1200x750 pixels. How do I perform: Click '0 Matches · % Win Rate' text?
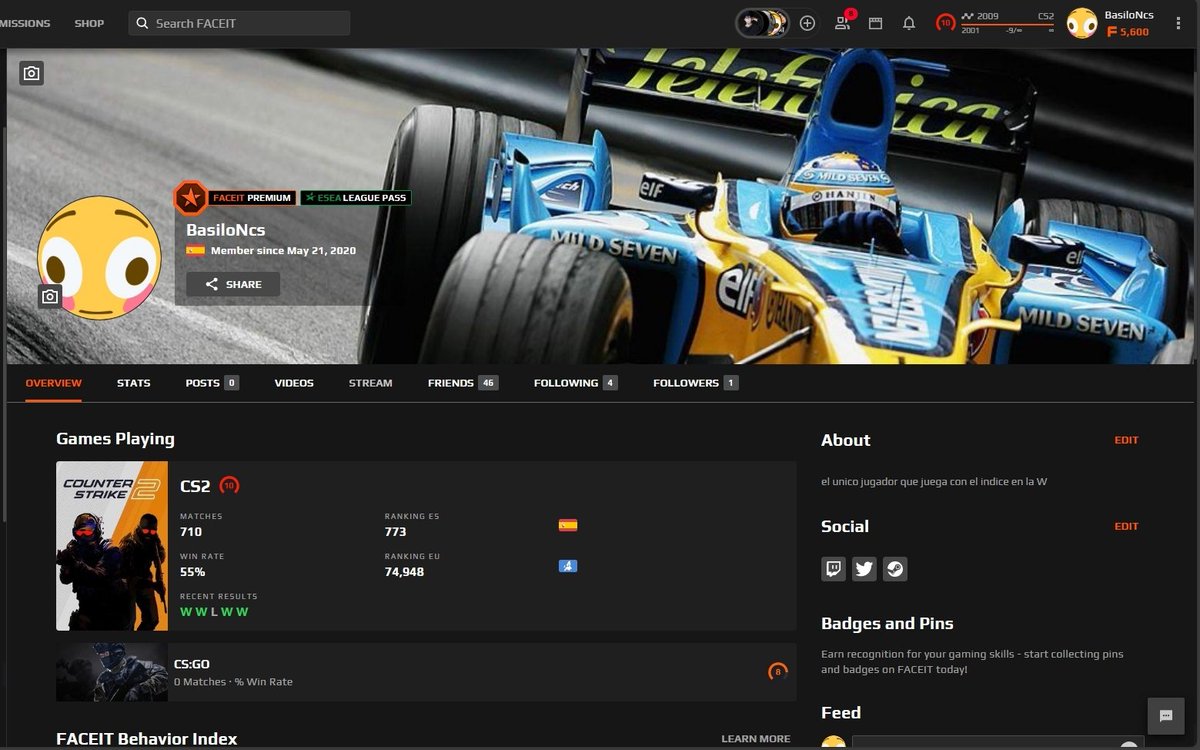233,682
